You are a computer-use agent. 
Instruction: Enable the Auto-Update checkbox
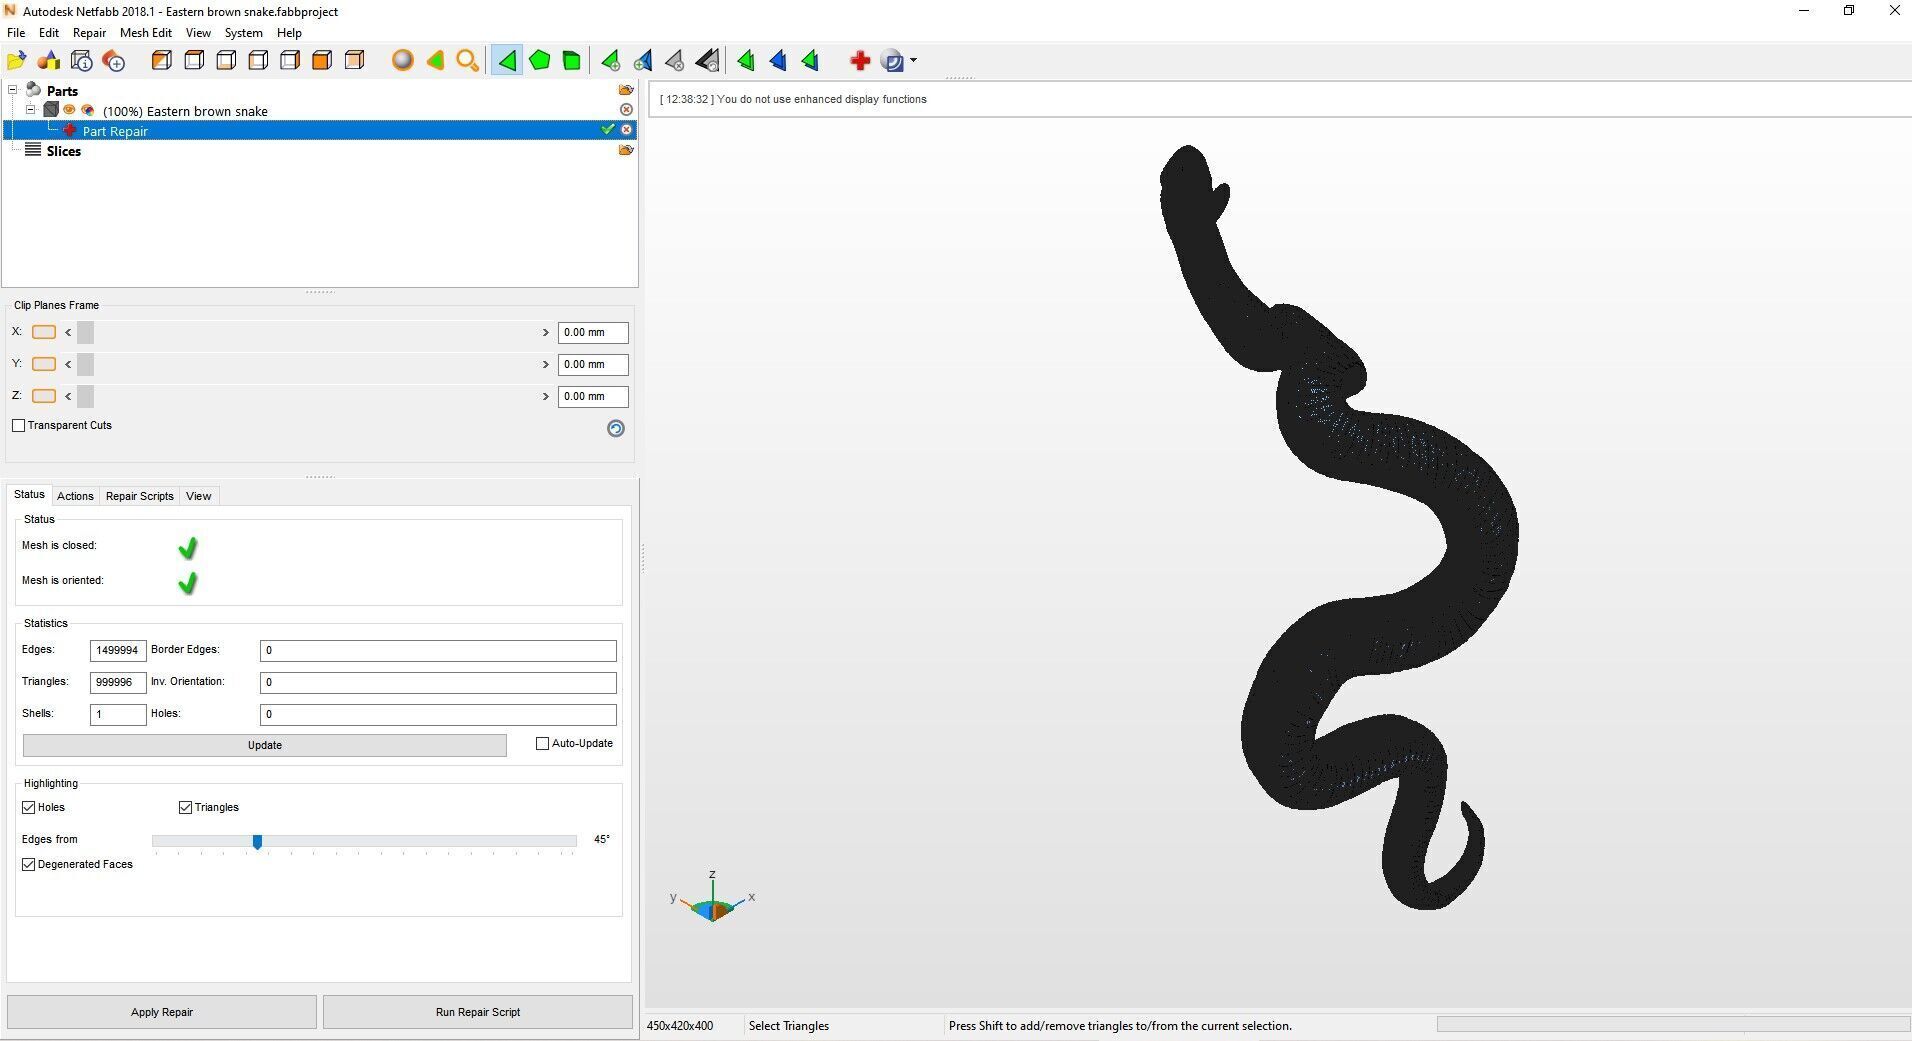[542, 744]
